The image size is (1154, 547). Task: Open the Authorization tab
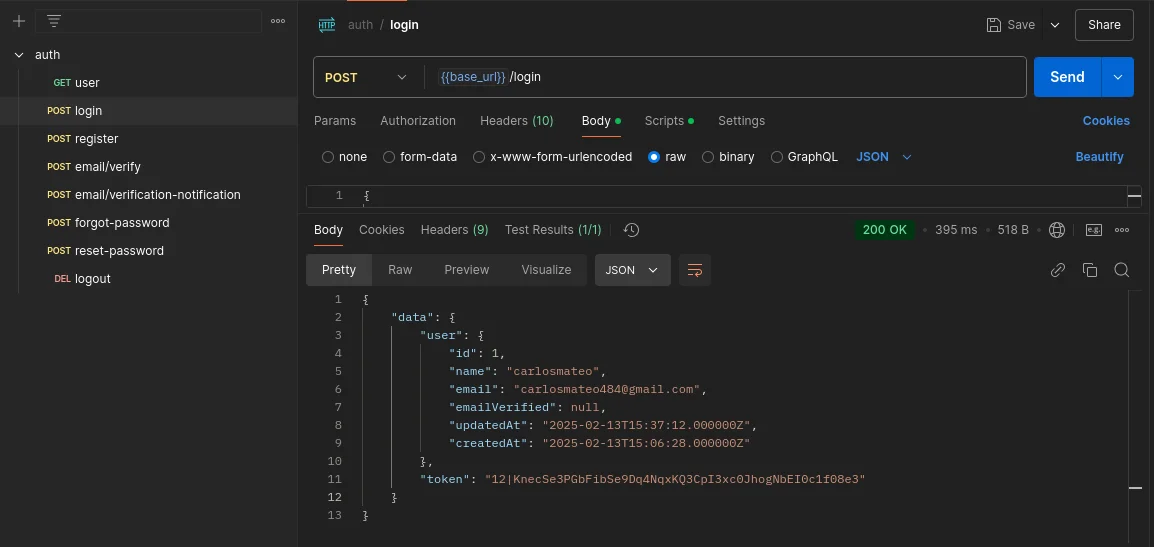coord(418,121)
